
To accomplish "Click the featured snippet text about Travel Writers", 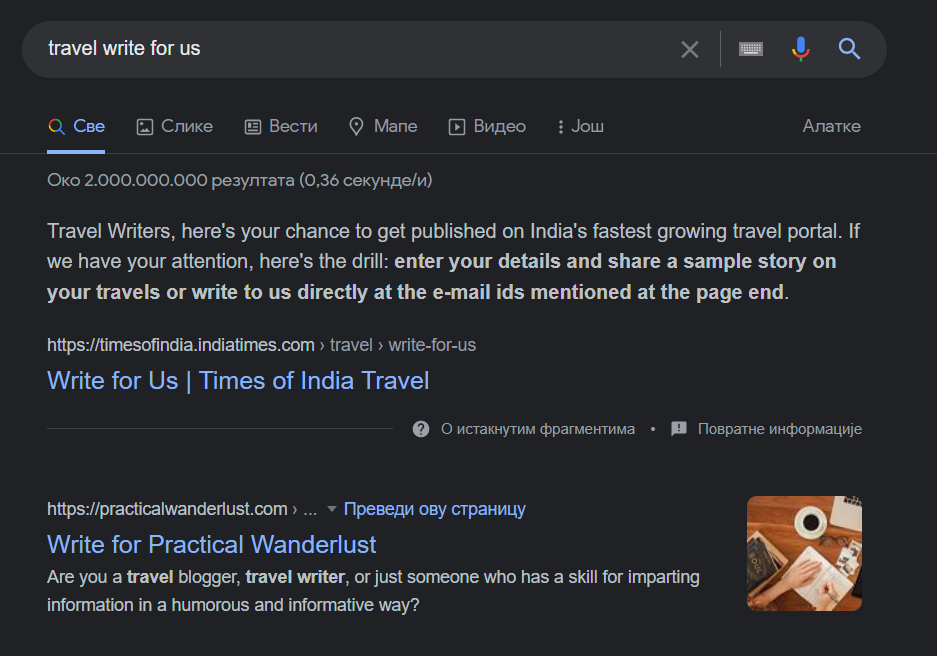I will point(453,262).
